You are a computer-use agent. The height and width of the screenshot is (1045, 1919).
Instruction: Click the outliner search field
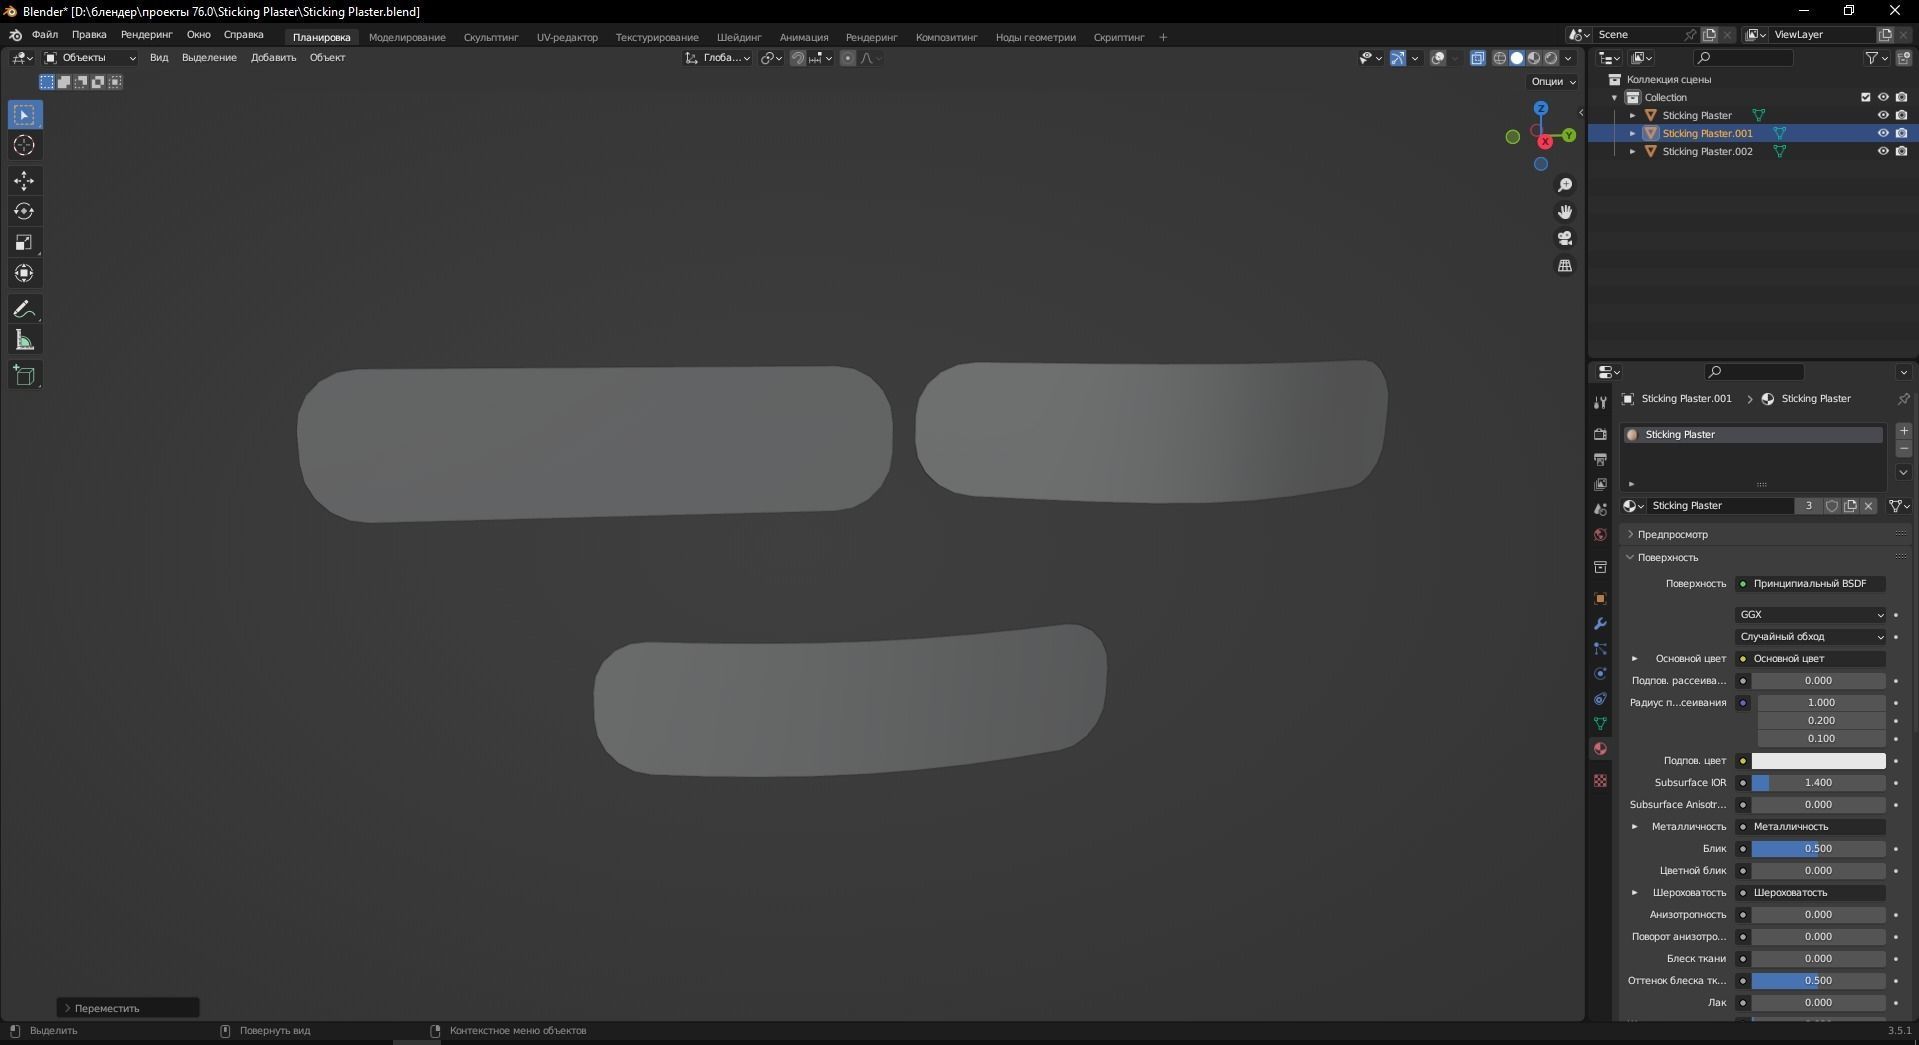click(1744, 58)
